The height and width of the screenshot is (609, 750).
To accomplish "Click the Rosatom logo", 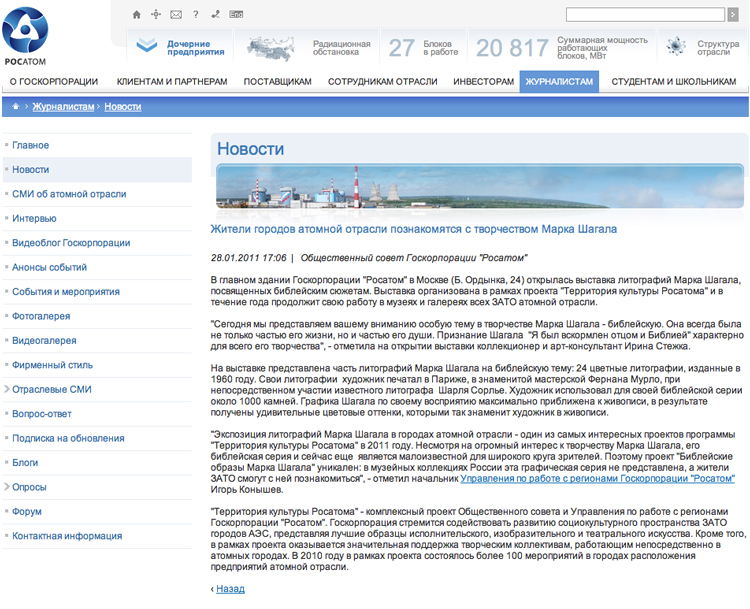I will (25, 36).
